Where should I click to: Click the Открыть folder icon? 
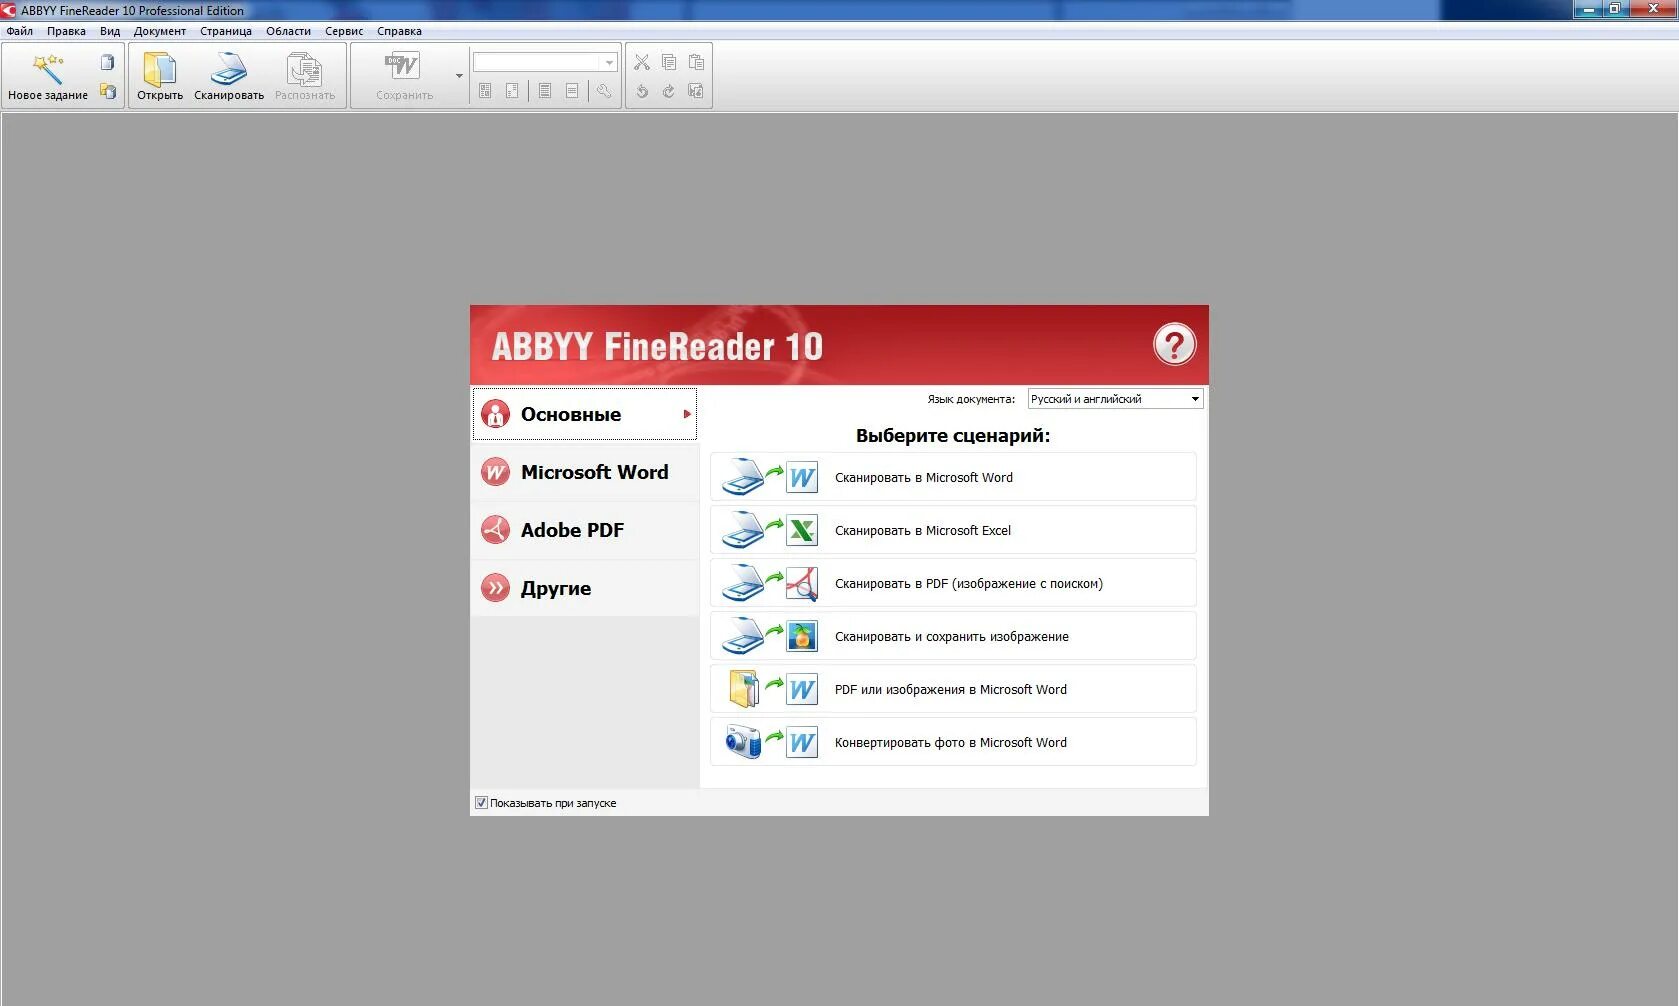[x=159, y=69]
